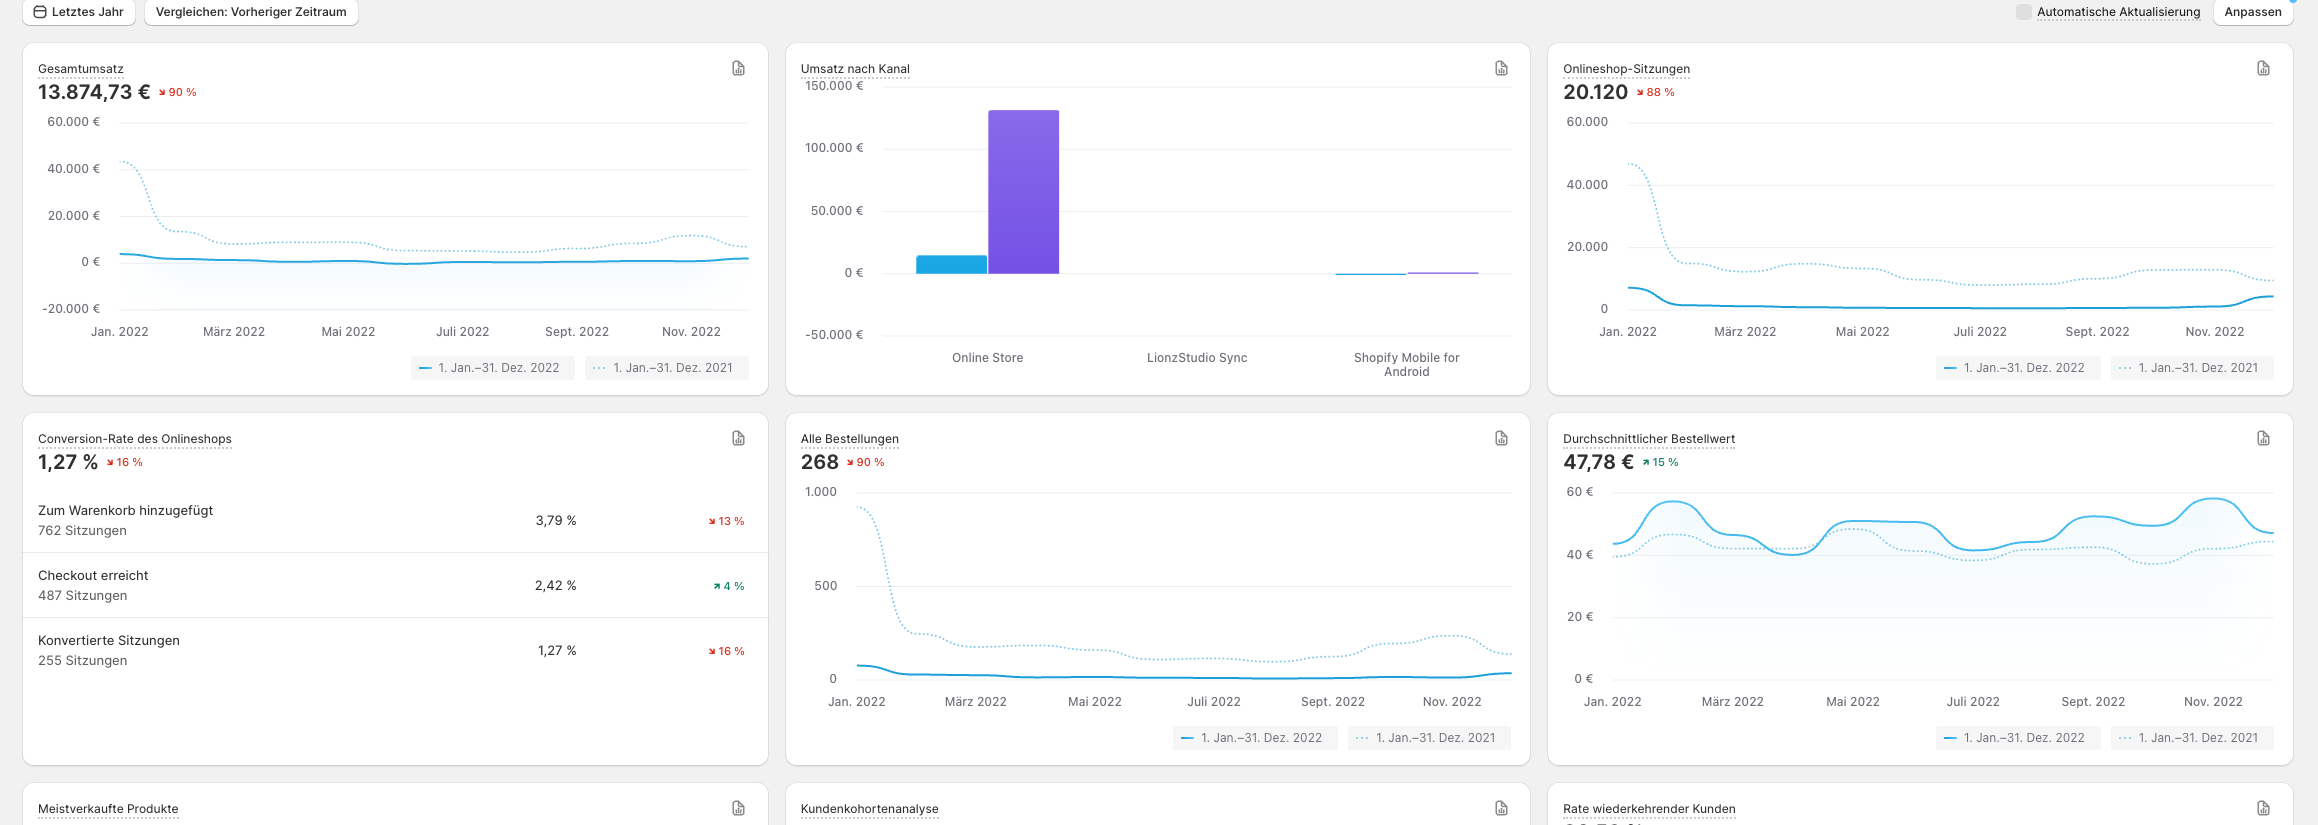
Task: Enable the Automatische Aktualisierung checkbox
Action: tap(2023, 12)
